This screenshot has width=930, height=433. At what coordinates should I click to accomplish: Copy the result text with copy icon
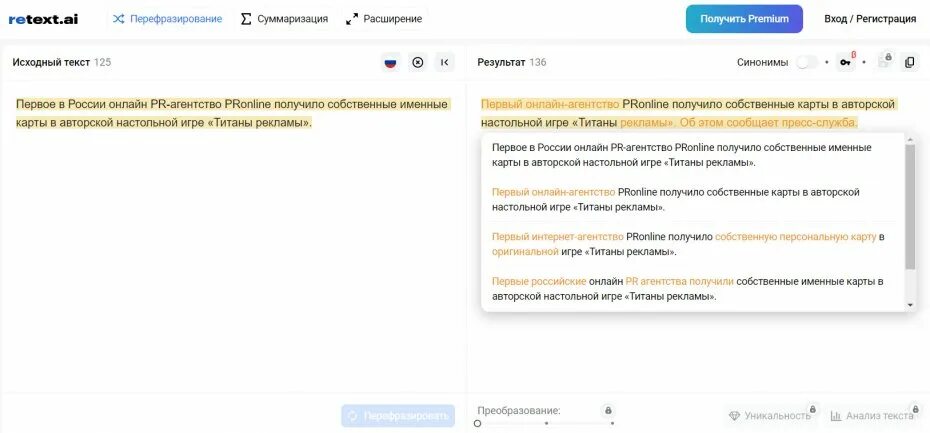click(x=909, y=62)
